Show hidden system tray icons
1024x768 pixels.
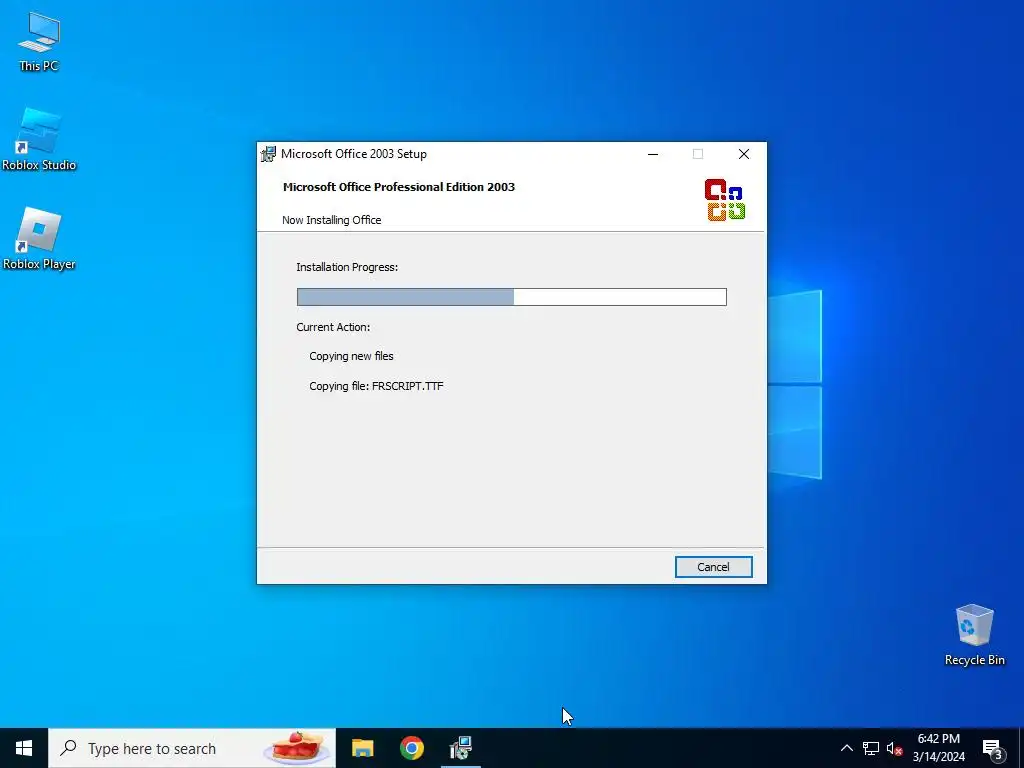(846, 748)
